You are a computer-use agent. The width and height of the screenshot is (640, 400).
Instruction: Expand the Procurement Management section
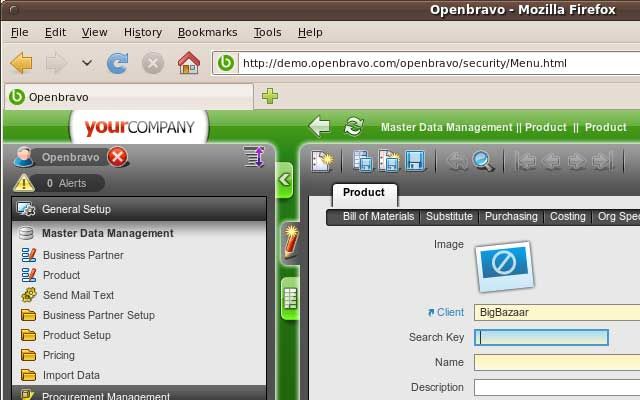click(139, 394)
